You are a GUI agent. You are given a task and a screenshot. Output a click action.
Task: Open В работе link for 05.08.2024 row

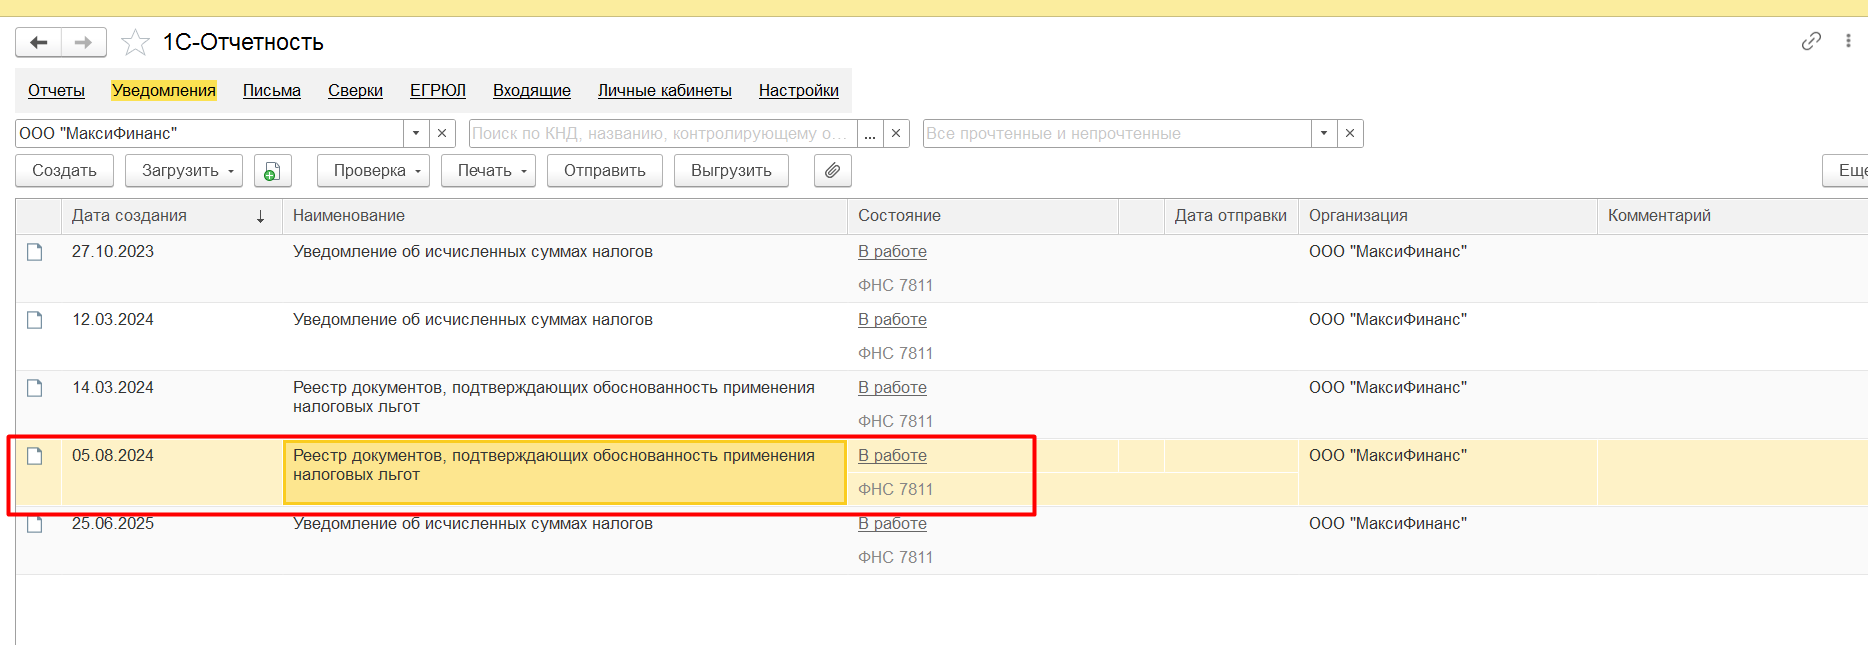[892, 456]
